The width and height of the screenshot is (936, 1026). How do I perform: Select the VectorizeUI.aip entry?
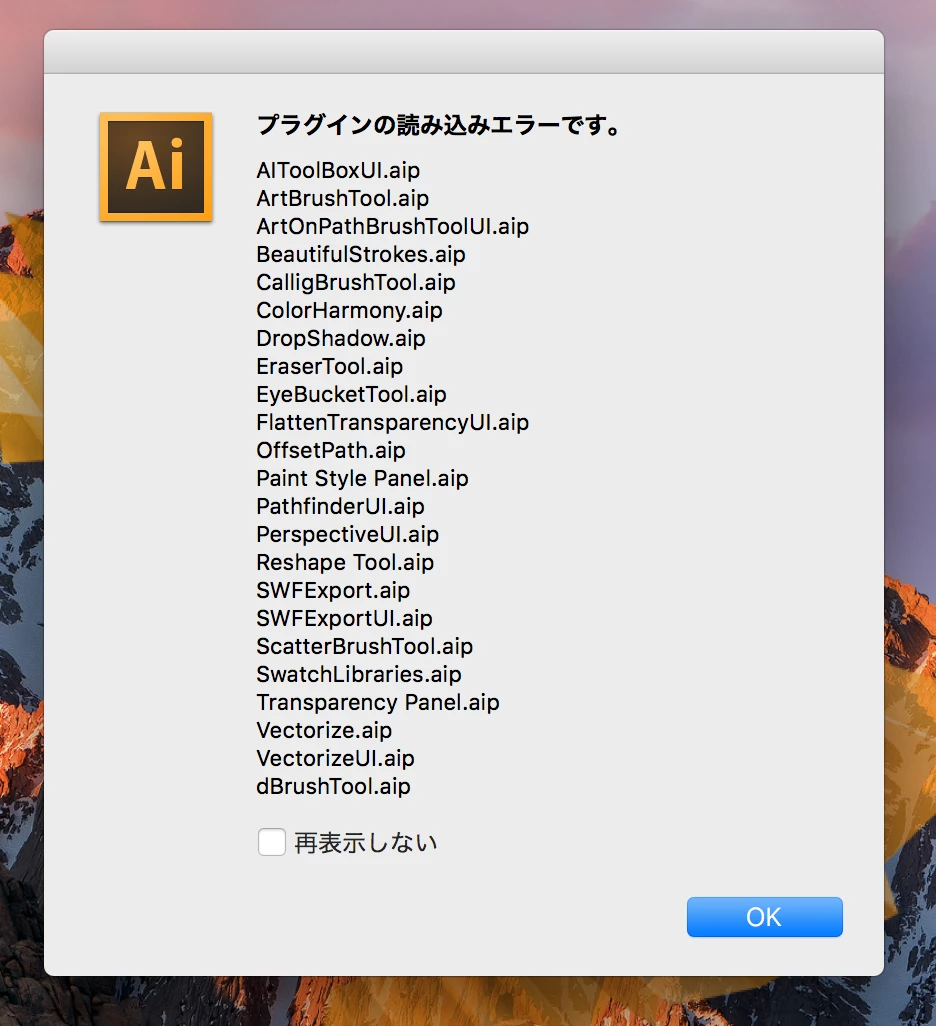pos(335,758)
